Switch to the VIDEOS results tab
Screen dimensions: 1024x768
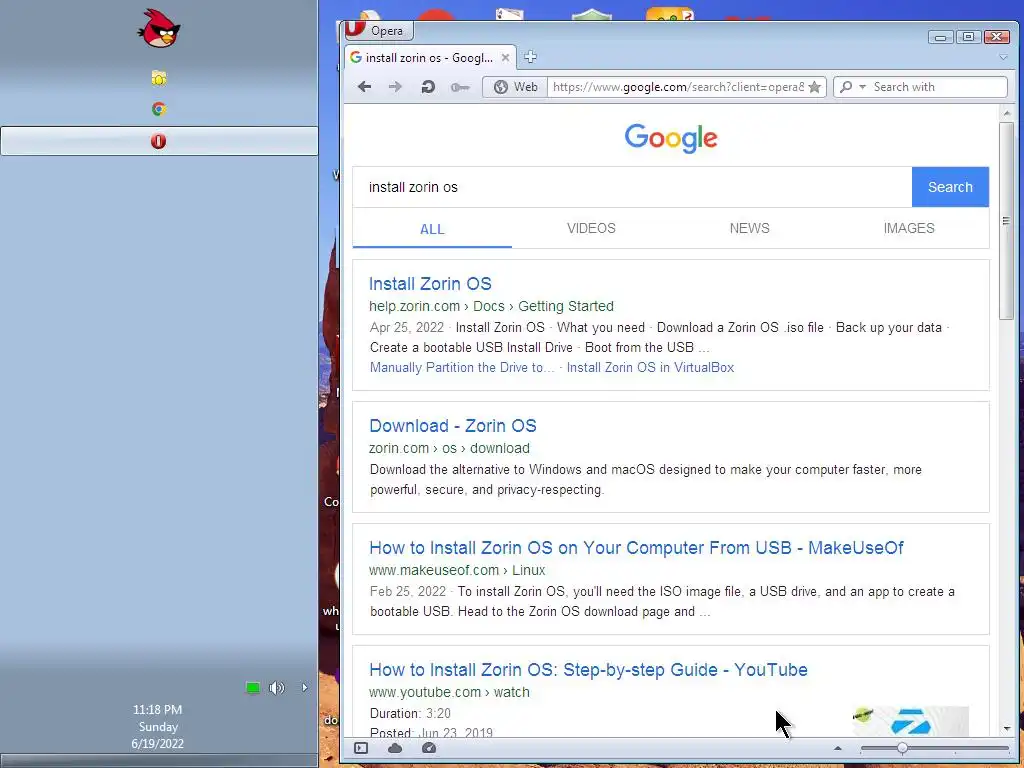tap(591, 229)
